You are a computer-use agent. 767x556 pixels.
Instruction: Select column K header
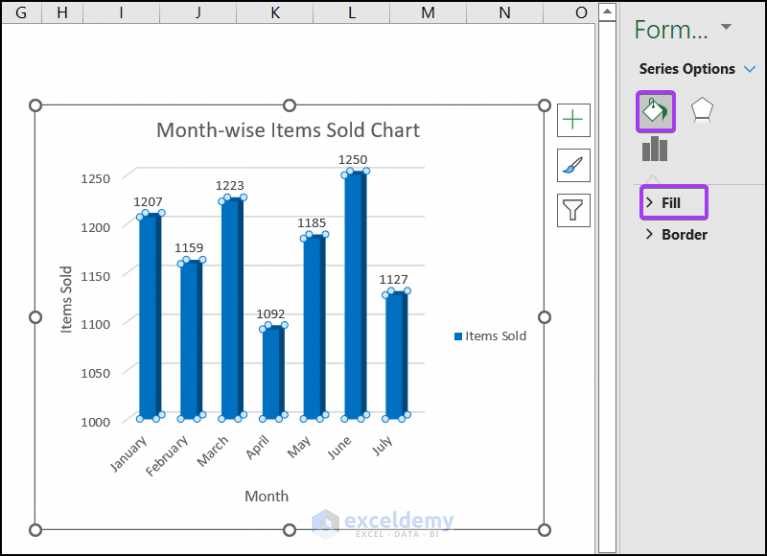pyautogui.click(x=274, y=12)
